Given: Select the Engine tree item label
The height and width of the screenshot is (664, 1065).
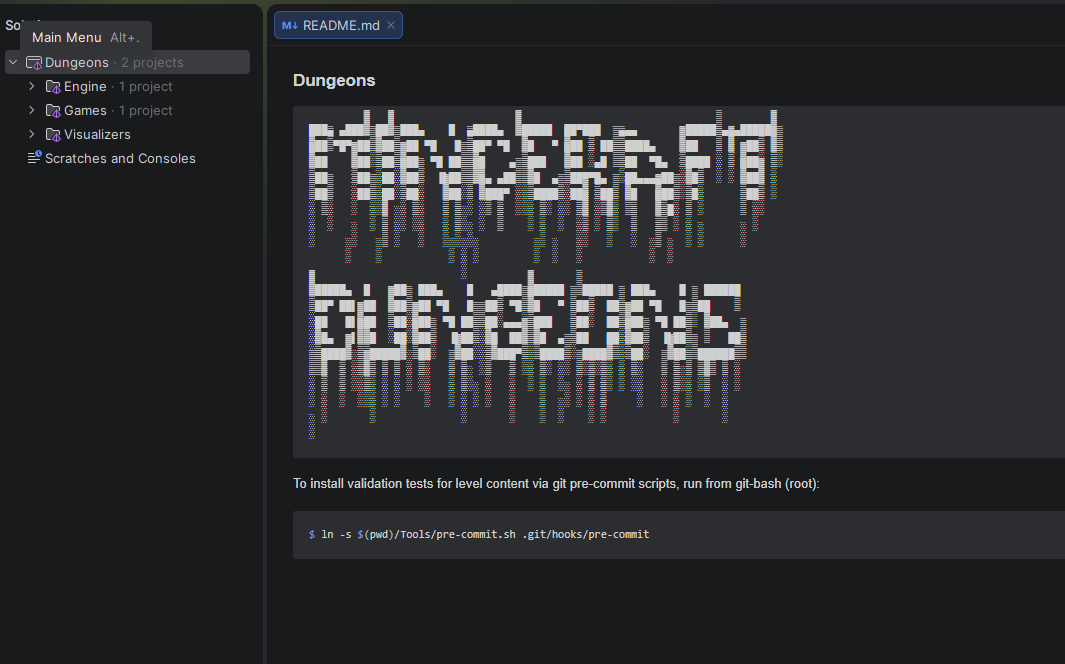Looking at the screenshot, I should 85,86.
